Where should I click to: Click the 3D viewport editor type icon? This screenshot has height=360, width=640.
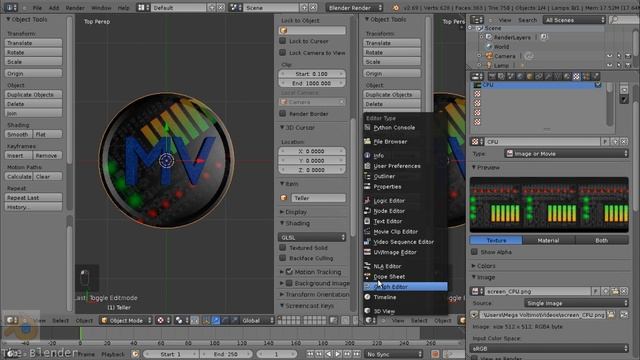coord(11,320)
